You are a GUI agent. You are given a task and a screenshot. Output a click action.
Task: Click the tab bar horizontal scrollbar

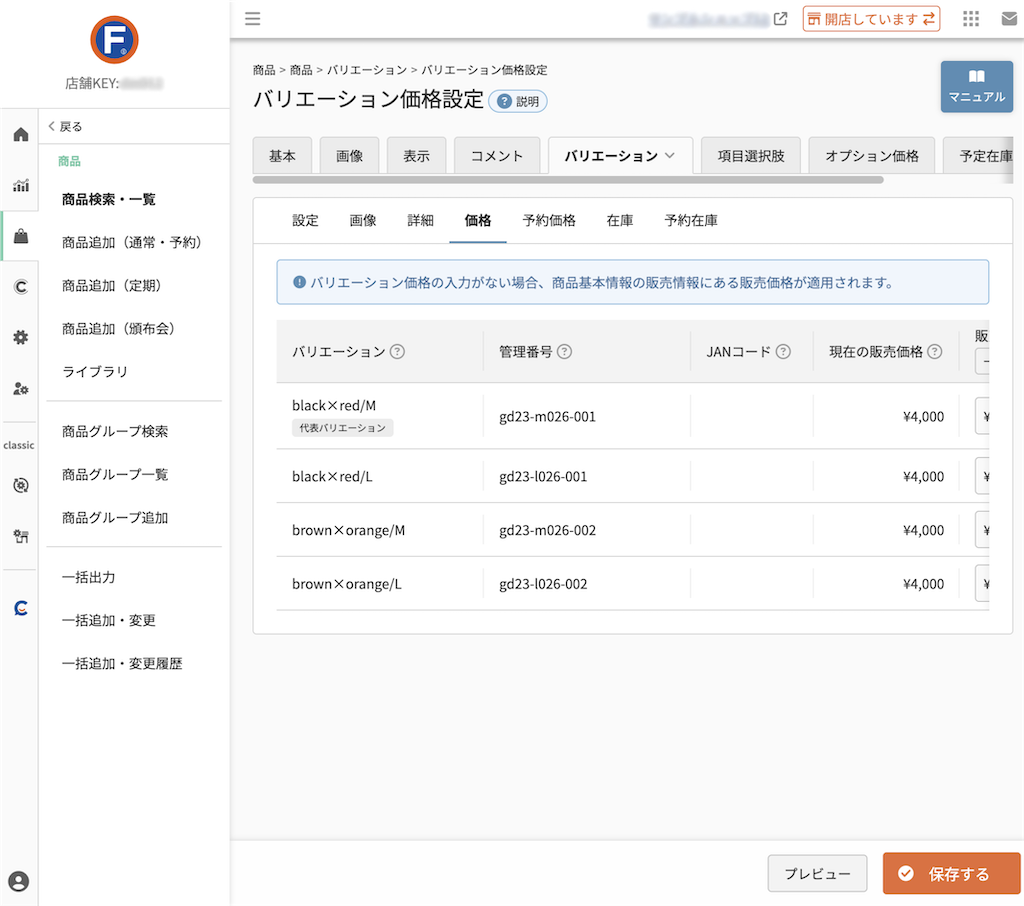[568, 180]
